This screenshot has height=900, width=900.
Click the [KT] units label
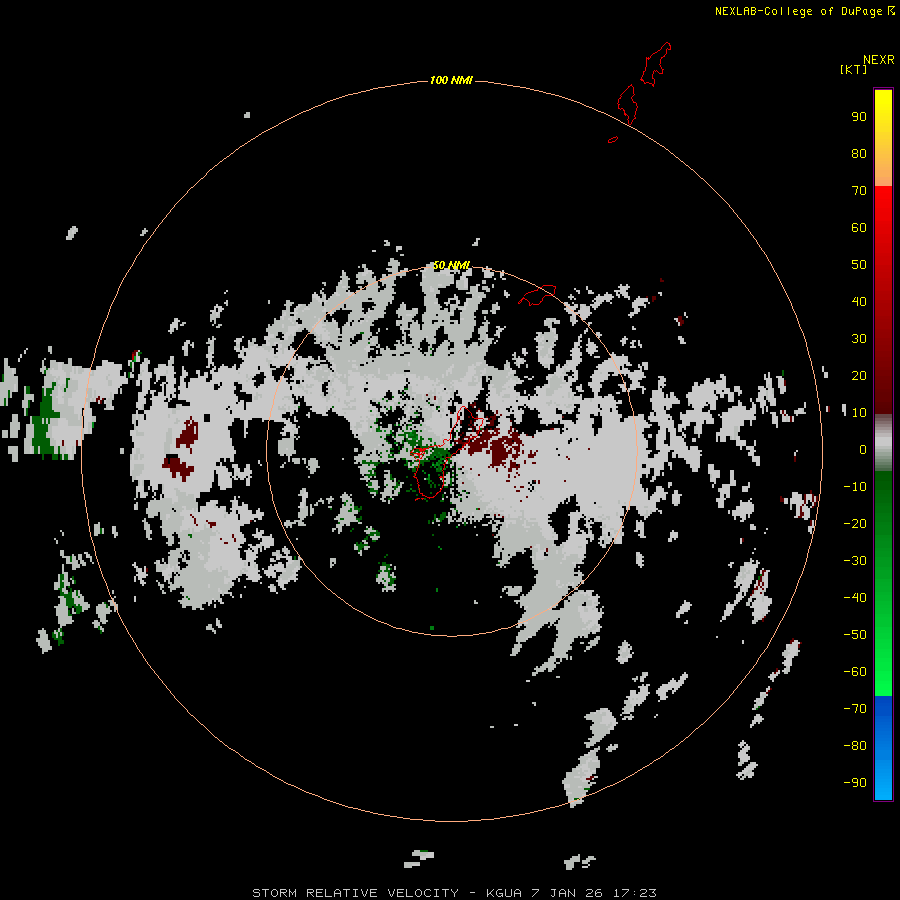pyautogui.click(x=853, y=69)
